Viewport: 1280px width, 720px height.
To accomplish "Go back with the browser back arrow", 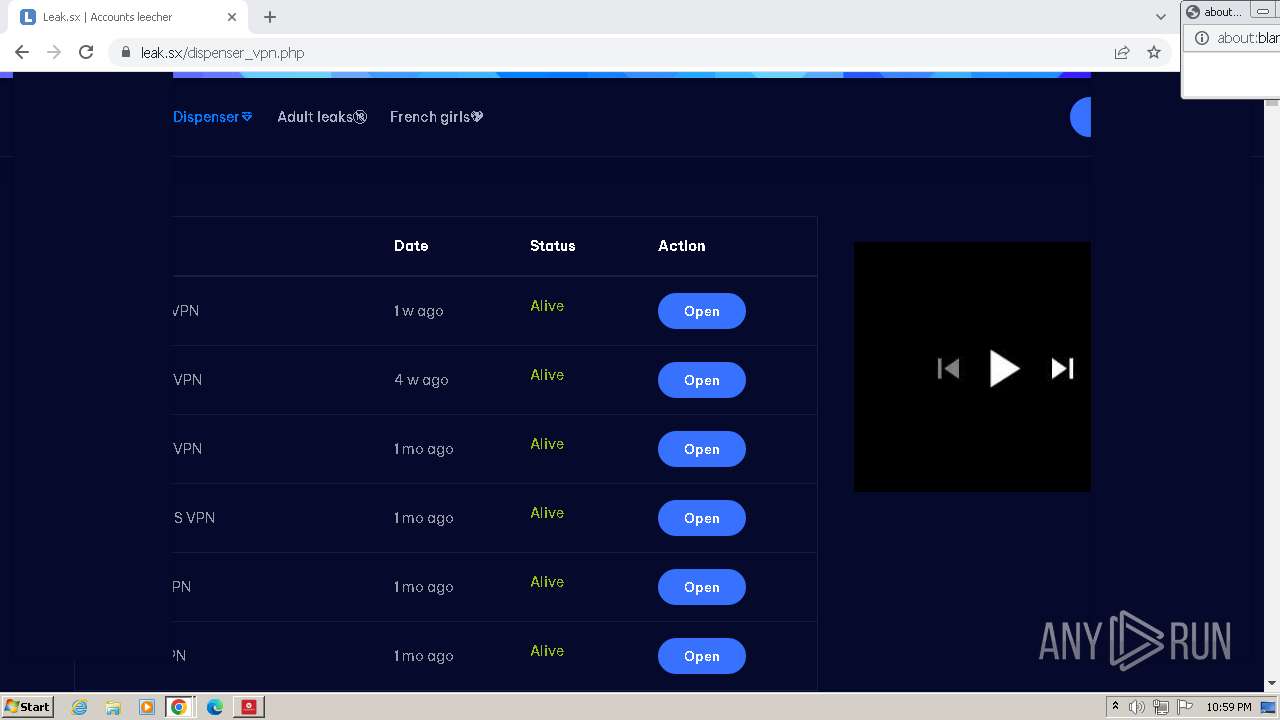I will 22,52.
